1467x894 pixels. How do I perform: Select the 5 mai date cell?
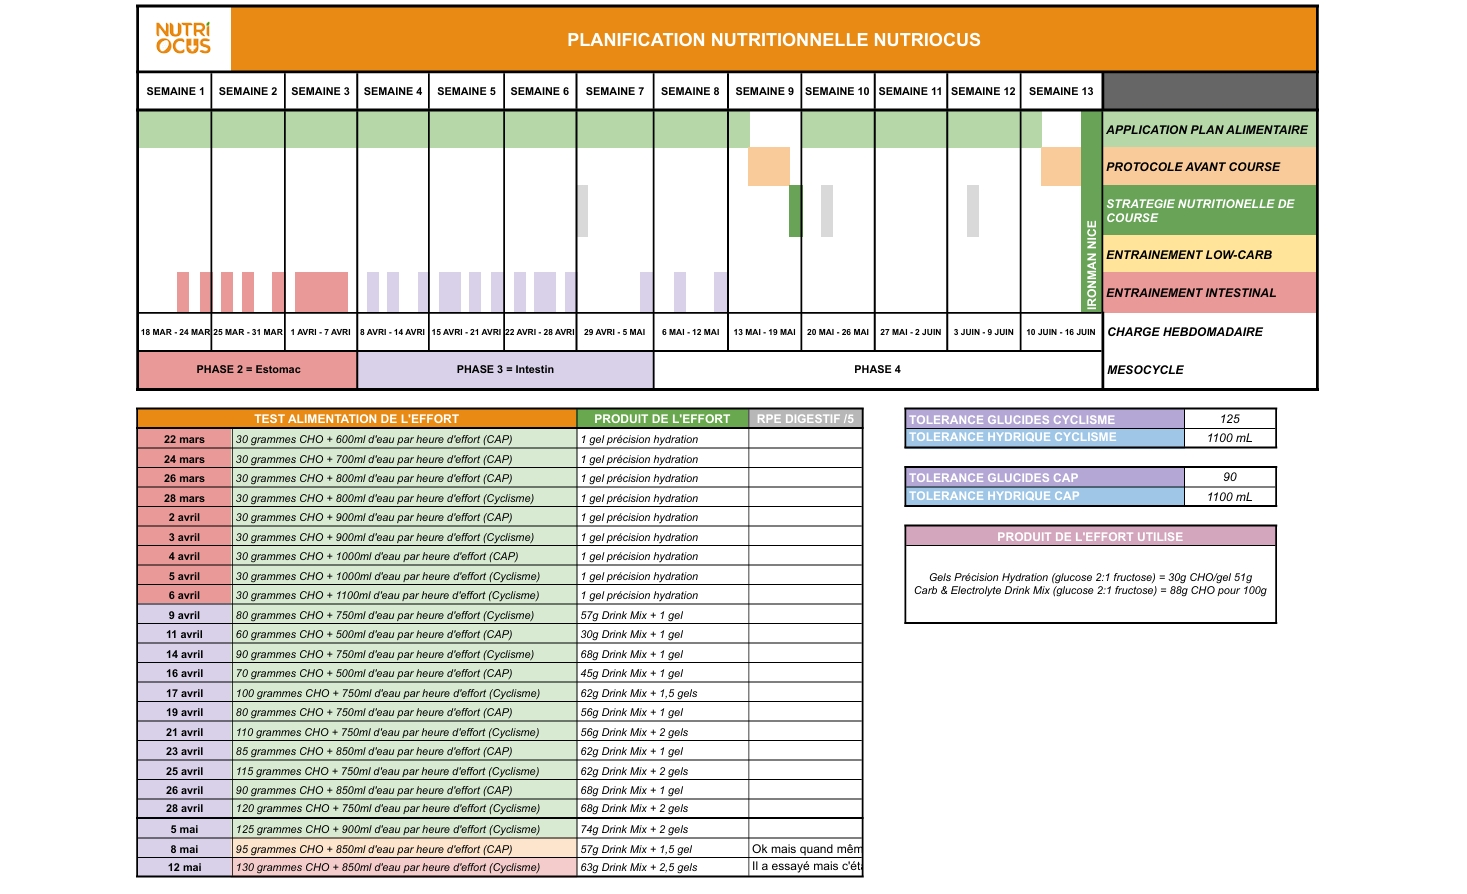click(185, 829)
